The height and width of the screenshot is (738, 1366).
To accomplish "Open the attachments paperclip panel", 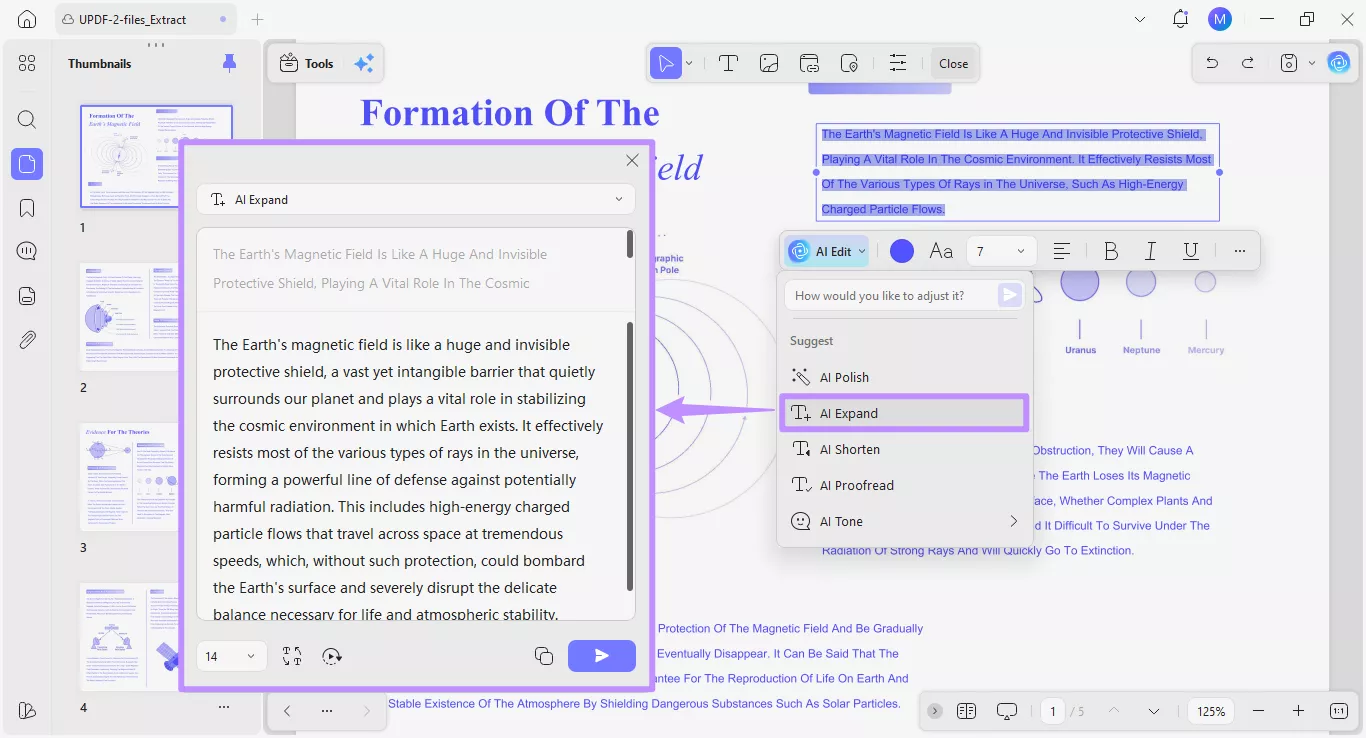I will pos(27,340).
